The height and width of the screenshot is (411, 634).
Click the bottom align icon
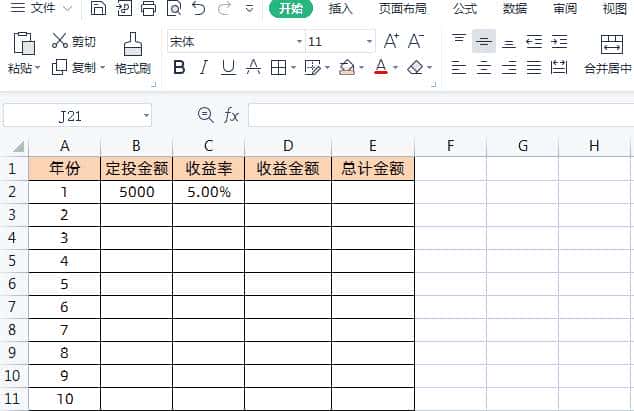(509, 43)
